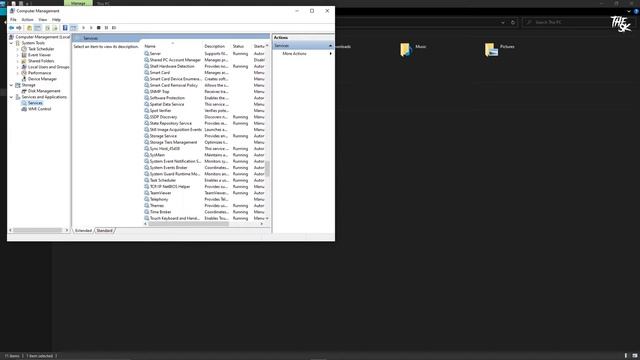Image resolution: width=640 pixels, height=360 pixels.
Task: Click the gear icon beside Themes service
Action: pos(147,205)
